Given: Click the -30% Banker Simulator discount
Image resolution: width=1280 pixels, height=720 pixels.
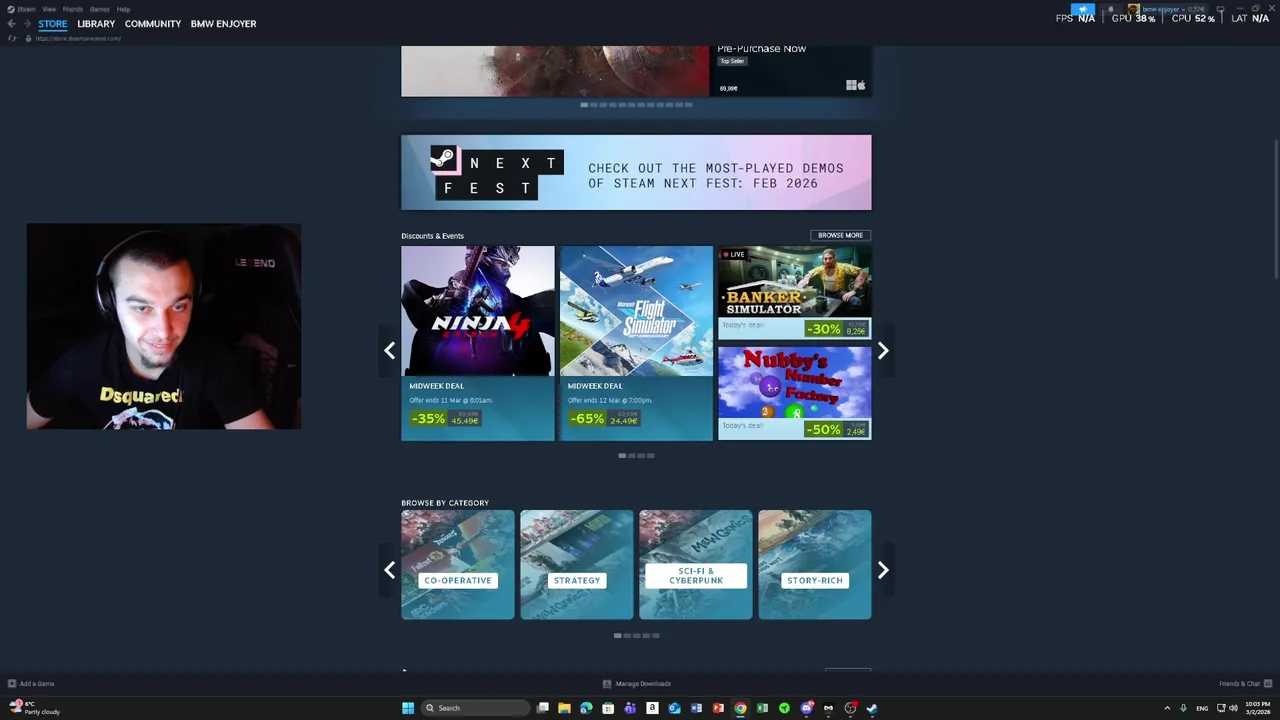Looking at the screenshot, I should click(837, 329).
